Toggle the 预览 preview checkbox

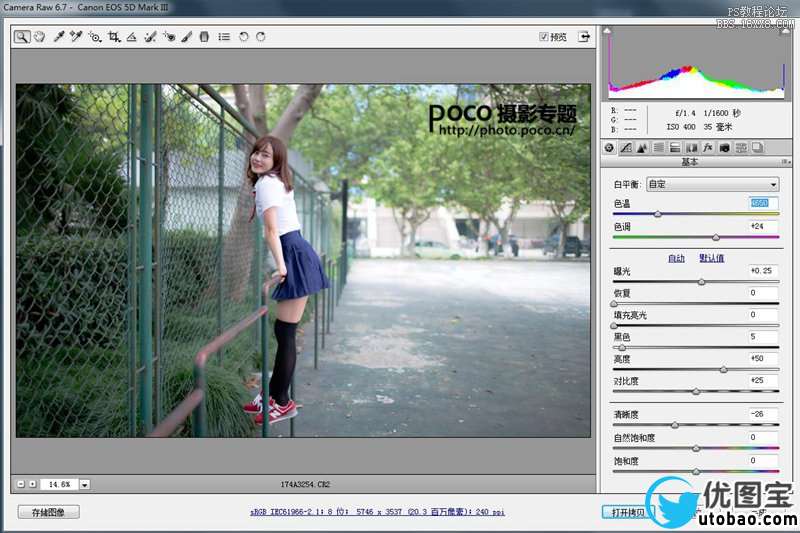pyautogui.click(x=543, y=37)
